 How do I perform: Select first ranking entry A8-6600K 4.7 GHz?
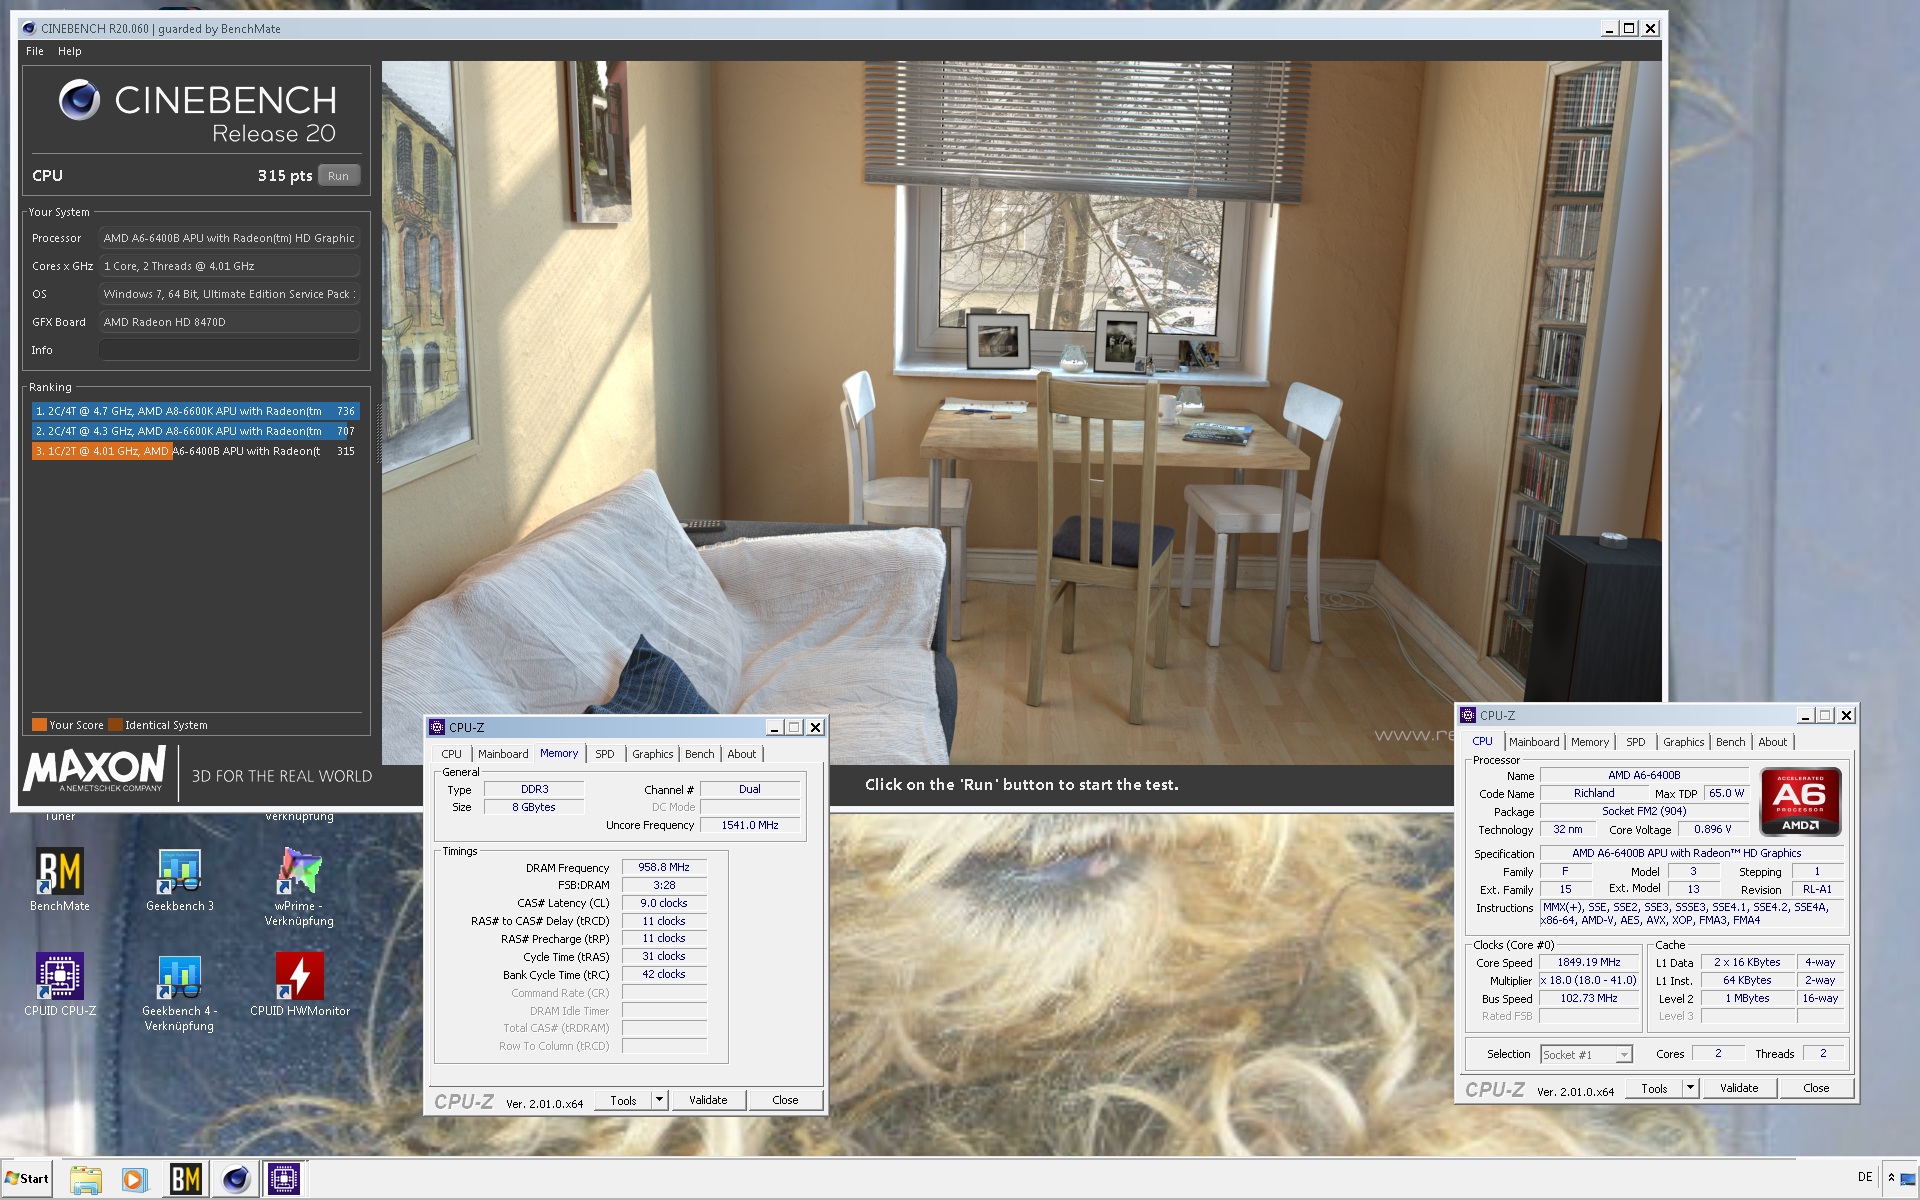[195, 411]
